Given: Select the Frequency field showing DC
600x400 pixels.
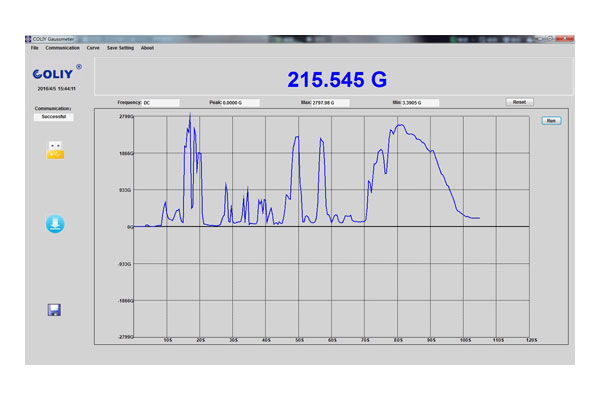Looking at the screenshot, I should pos(160,102).
